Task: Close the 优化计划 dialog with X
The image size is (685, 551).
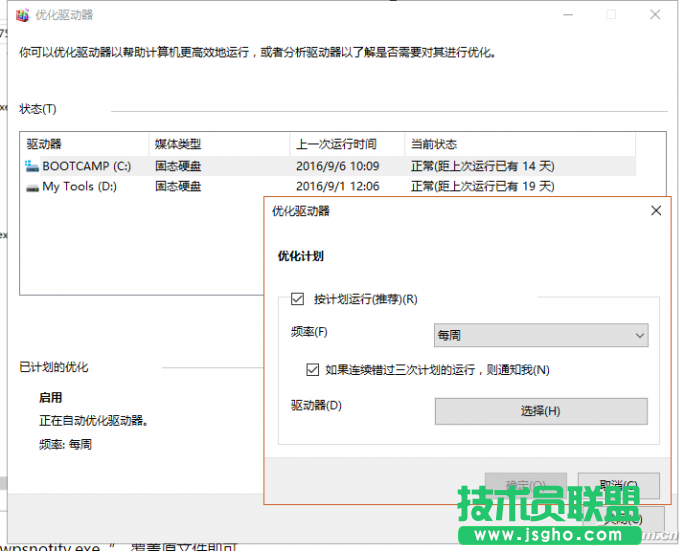Action: pos(655,211)
